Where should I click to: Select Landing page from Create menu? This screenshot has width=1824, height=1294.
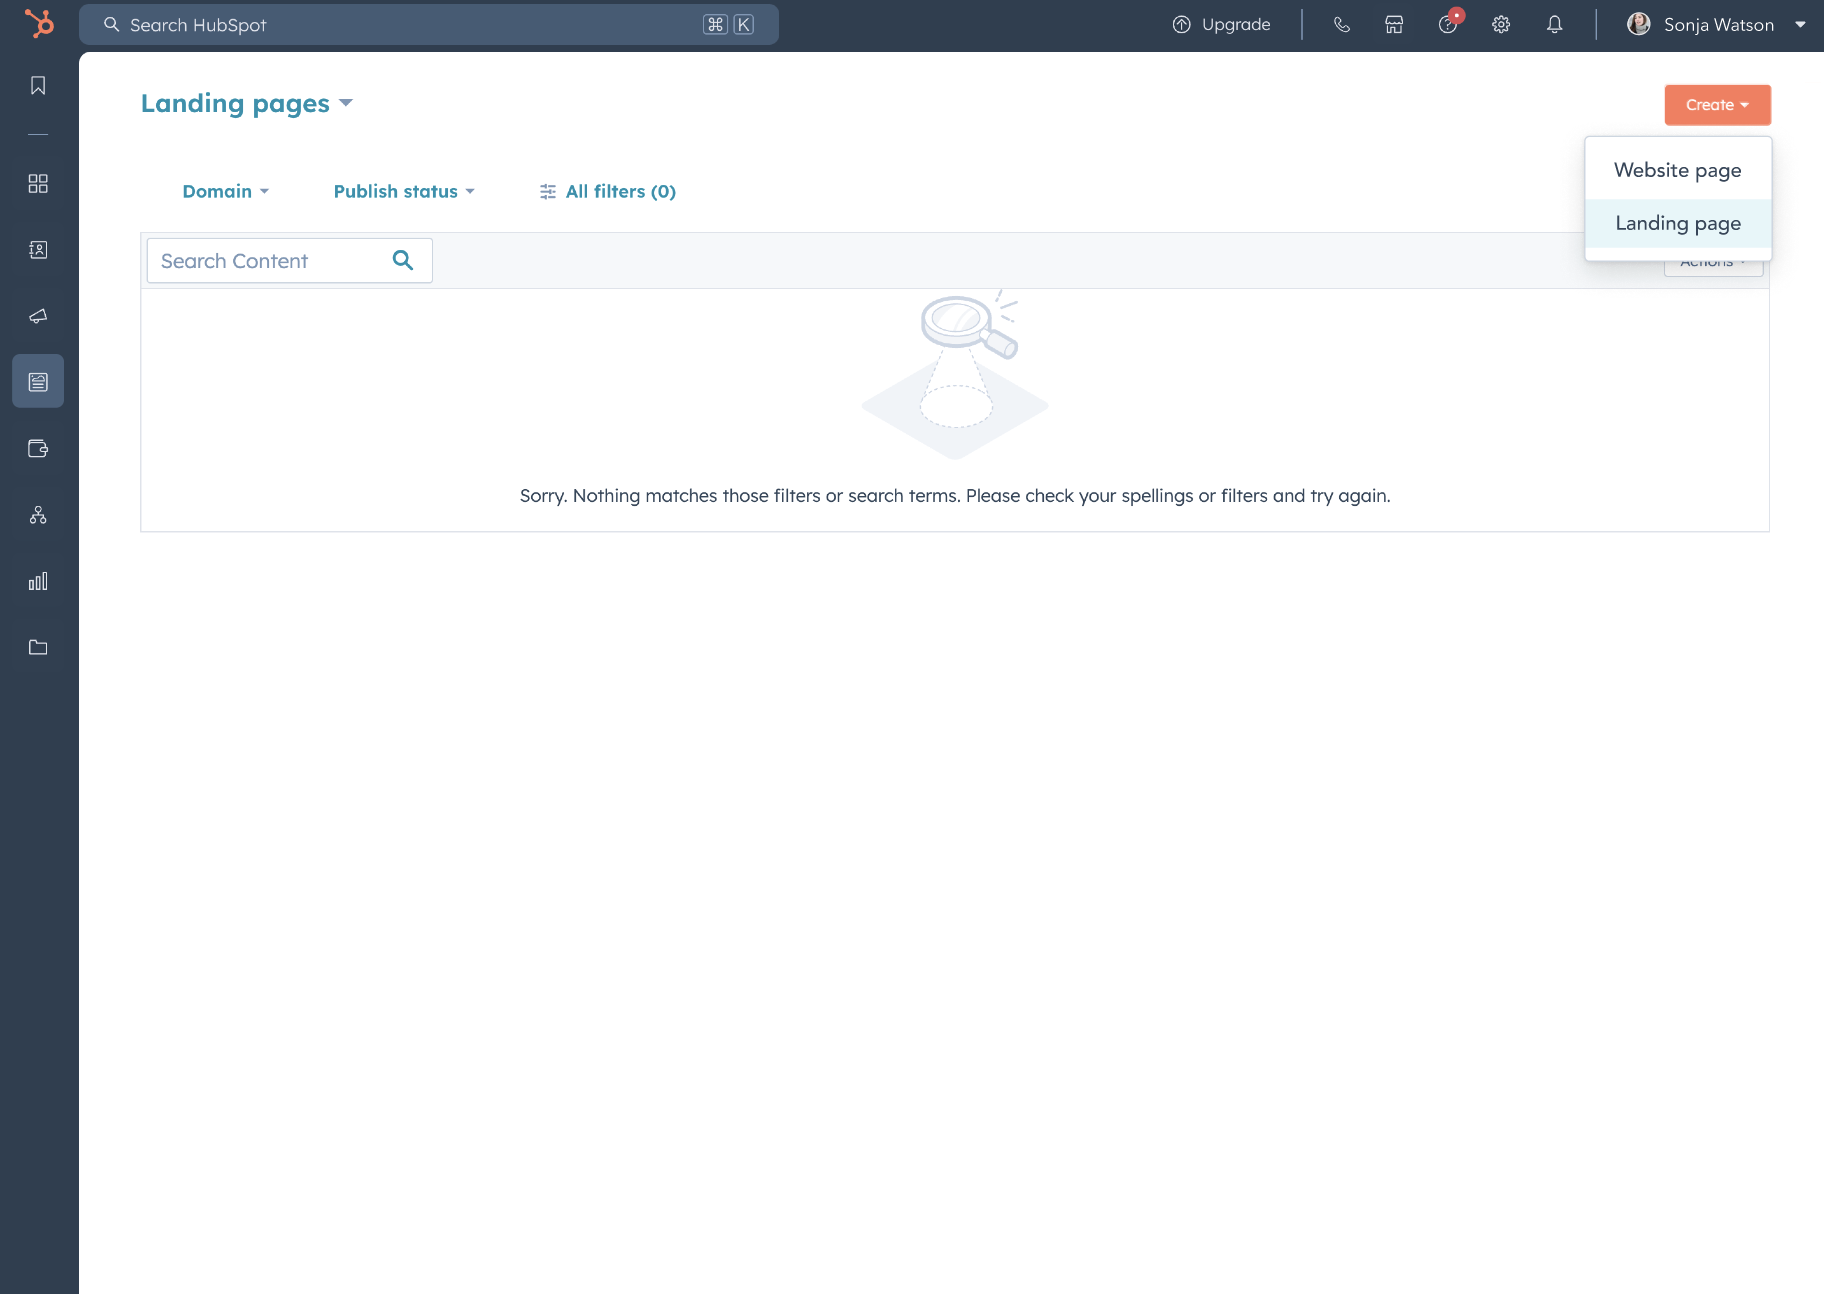coord(1678,223)
